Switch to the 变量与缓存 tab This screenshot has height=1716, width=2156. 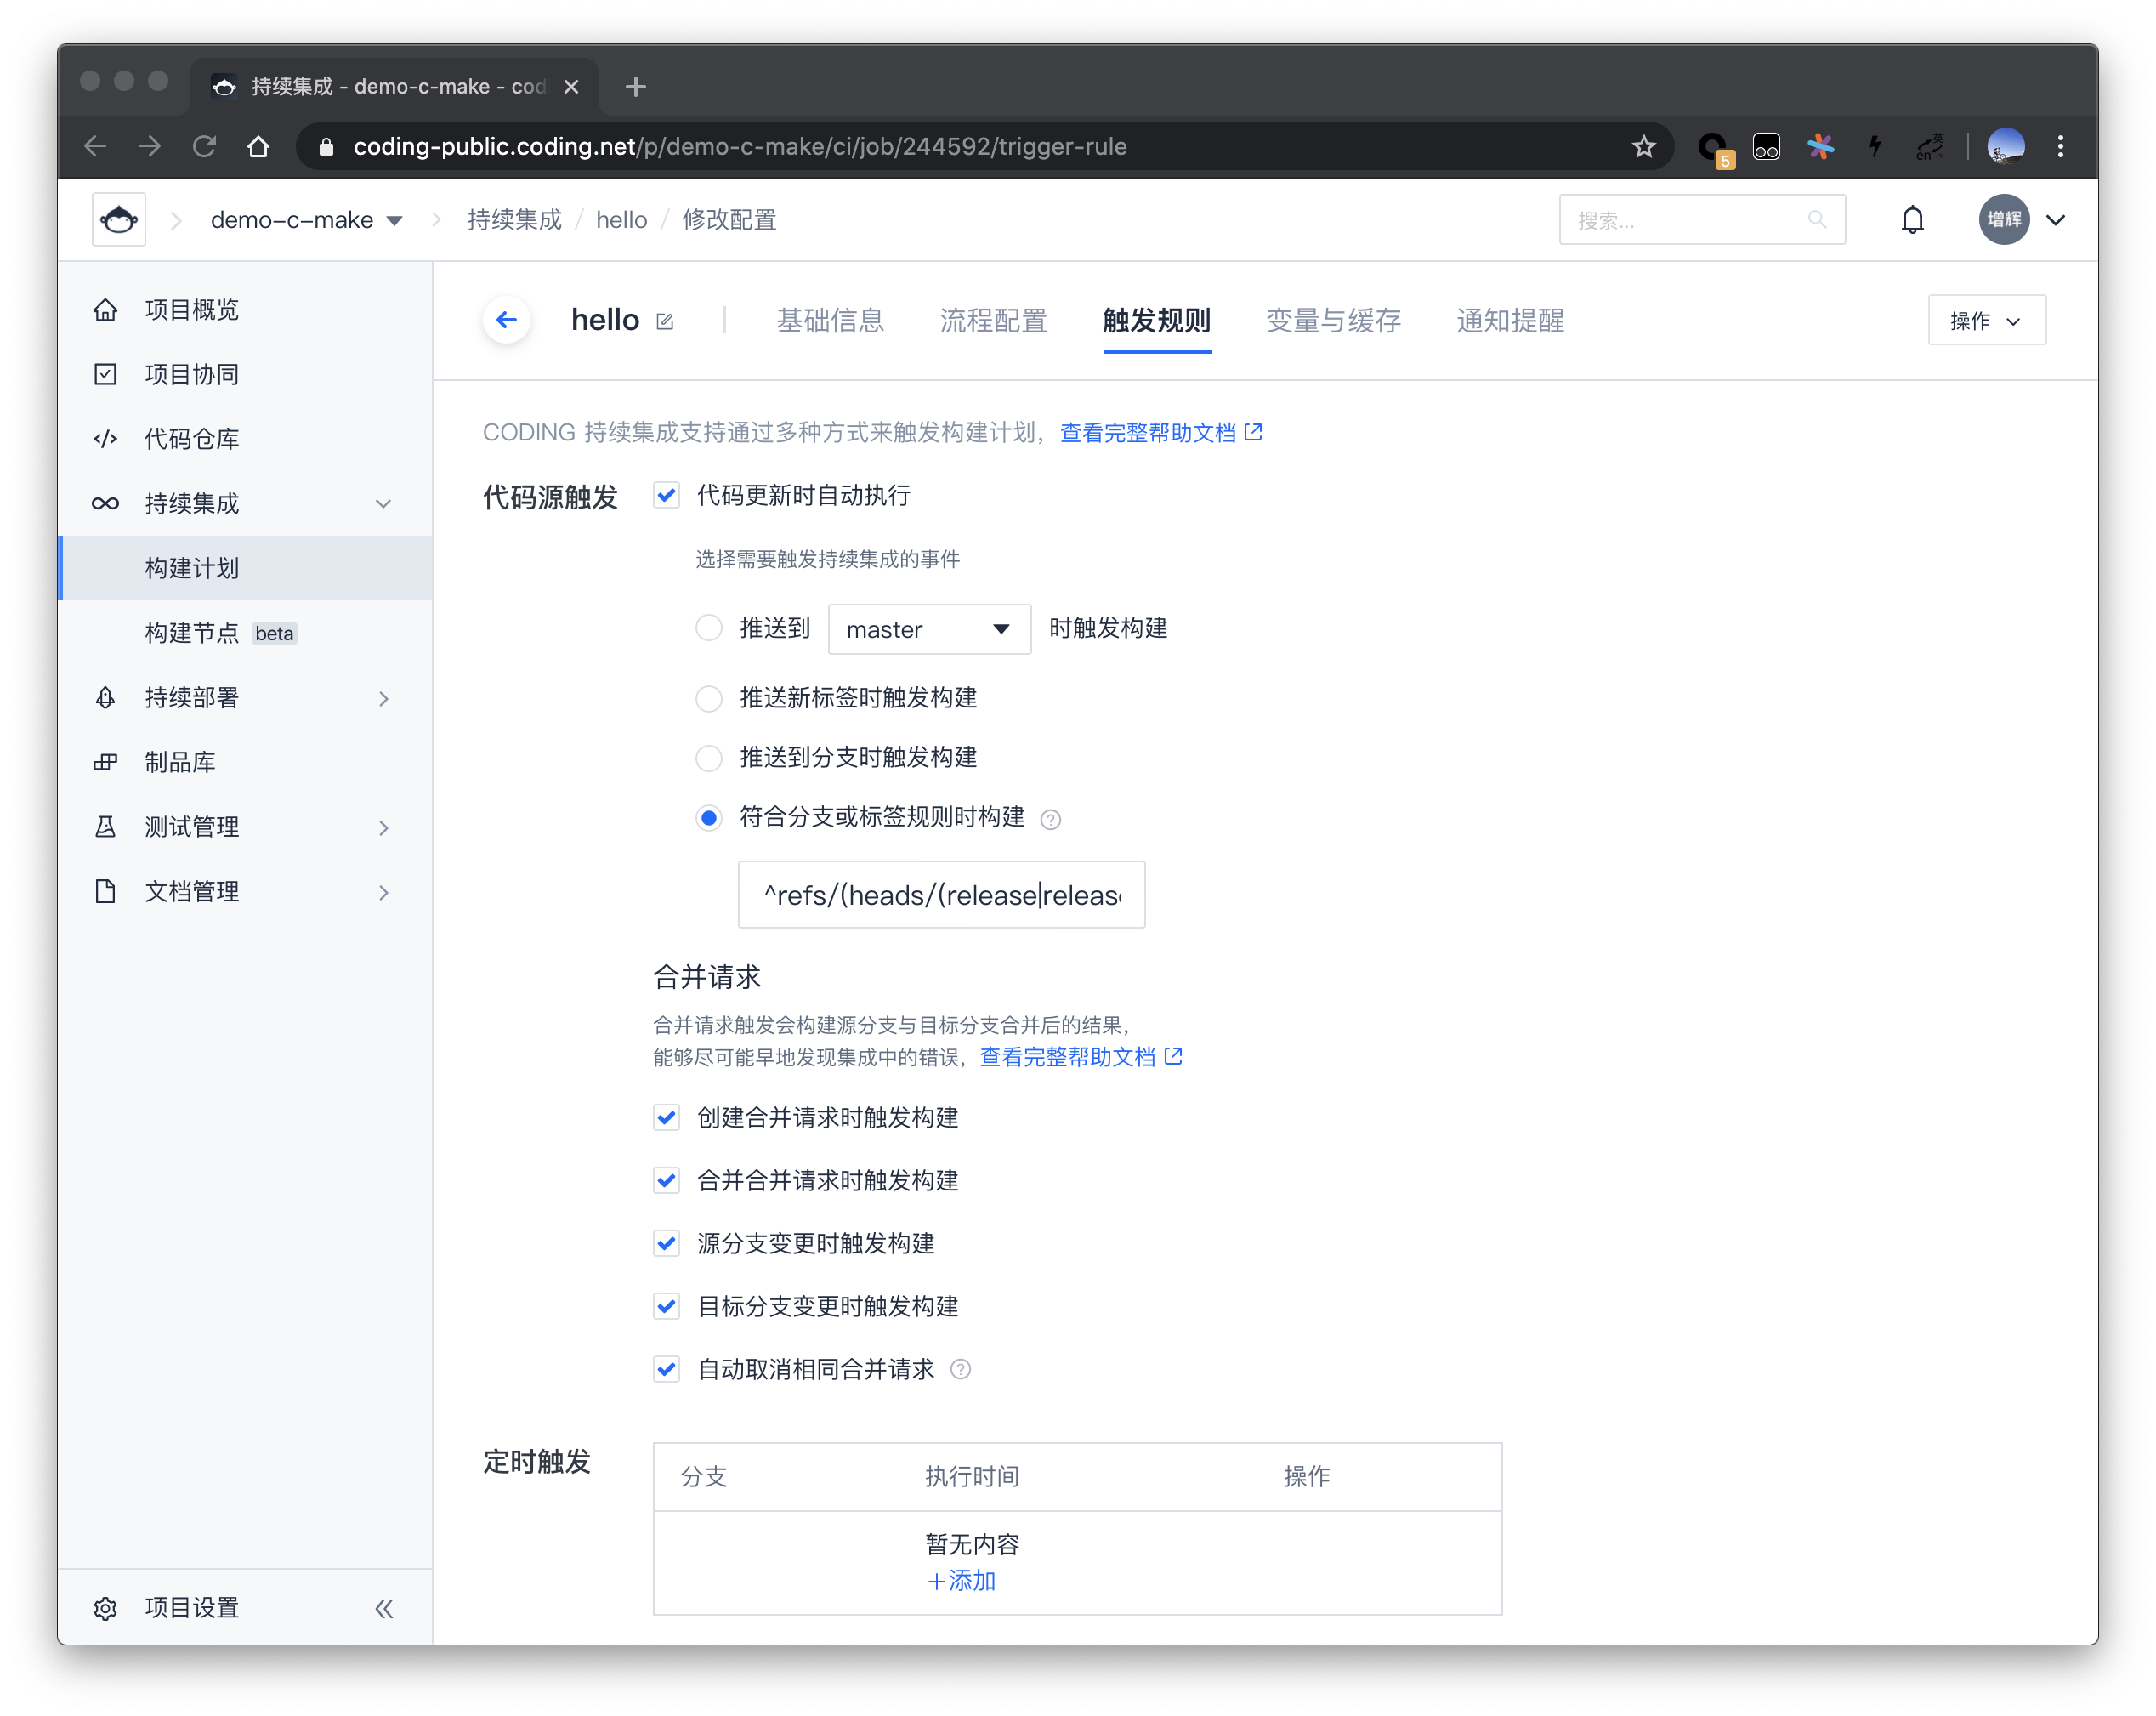point(1333,321)
